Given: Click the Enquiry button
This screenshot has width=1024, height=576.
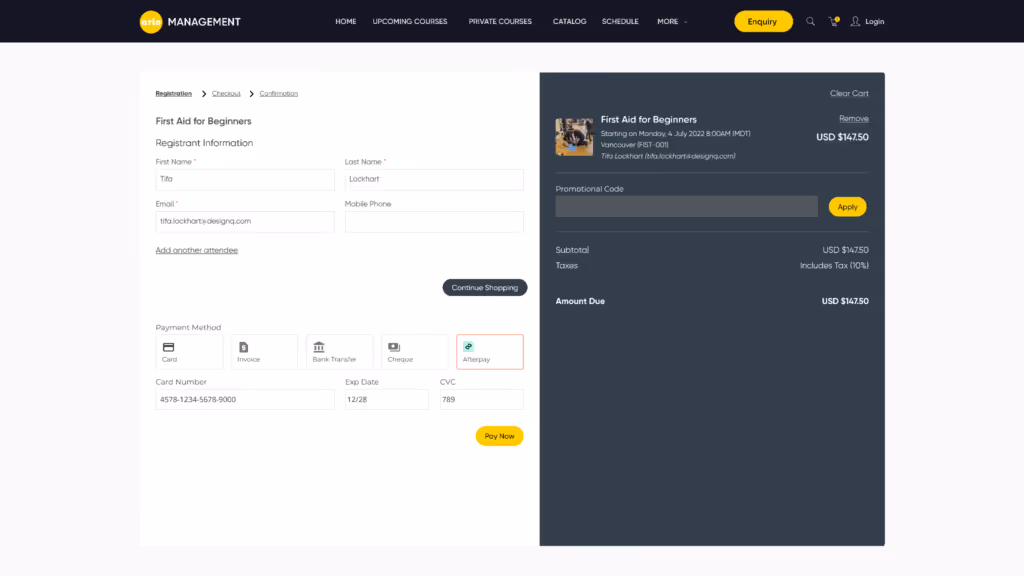Looking at the screenshot, I should click(763, 22).
